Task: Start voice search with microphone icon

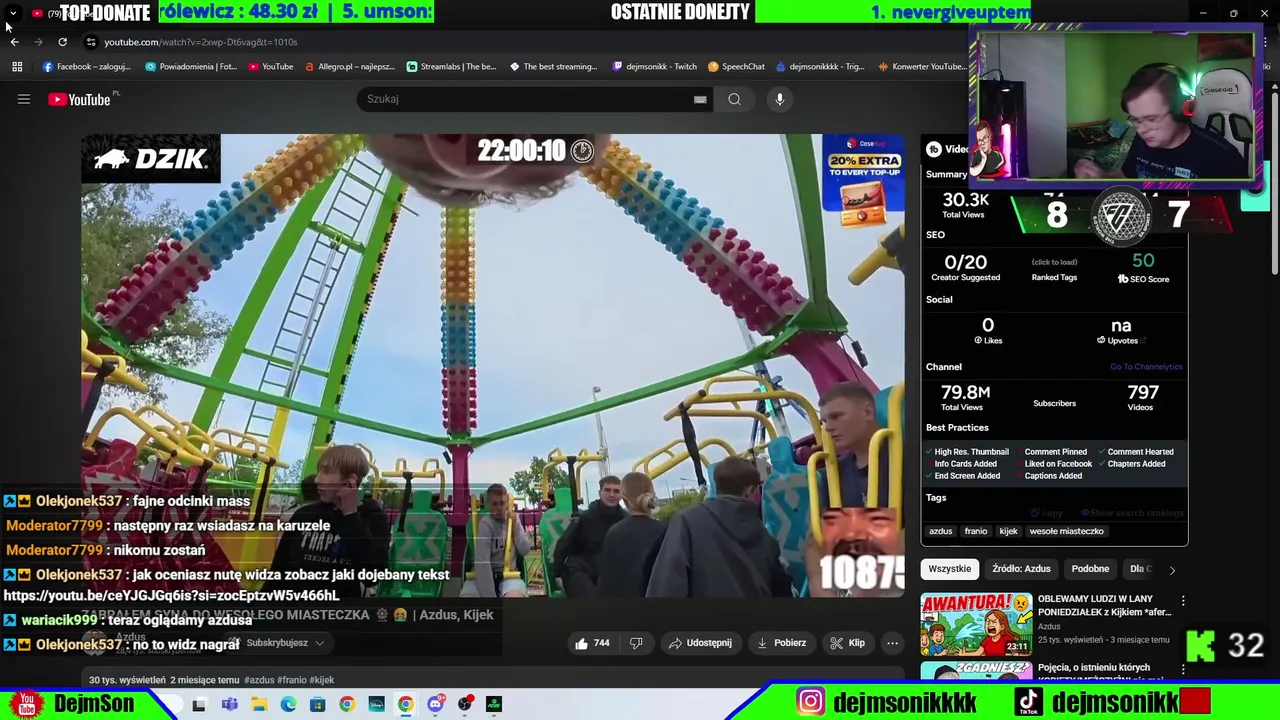Action: tap(780, 99)
